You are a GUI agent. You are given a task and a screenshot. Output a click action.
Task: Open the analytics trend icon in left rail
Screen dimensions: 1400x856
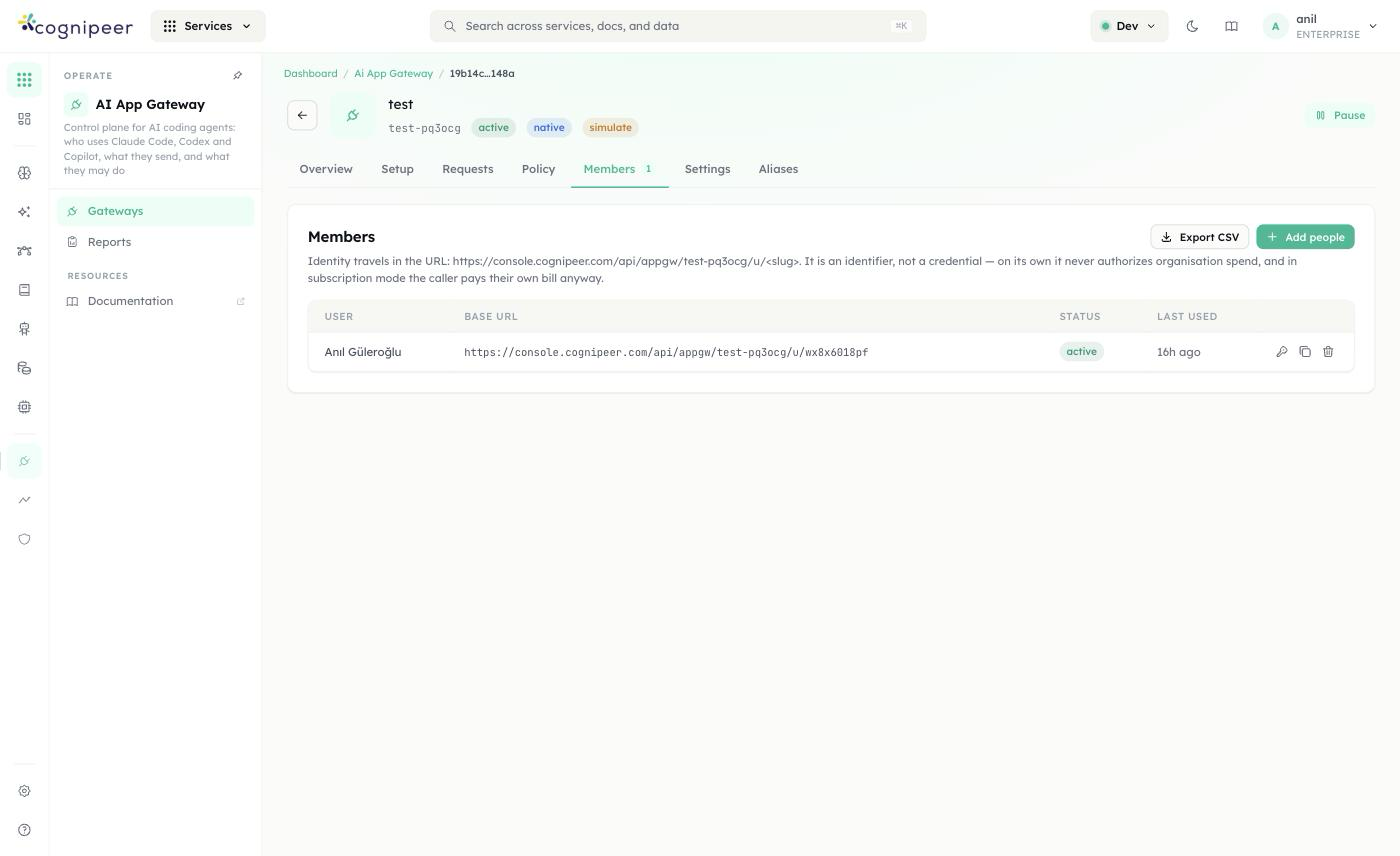[x=24, y=500]
